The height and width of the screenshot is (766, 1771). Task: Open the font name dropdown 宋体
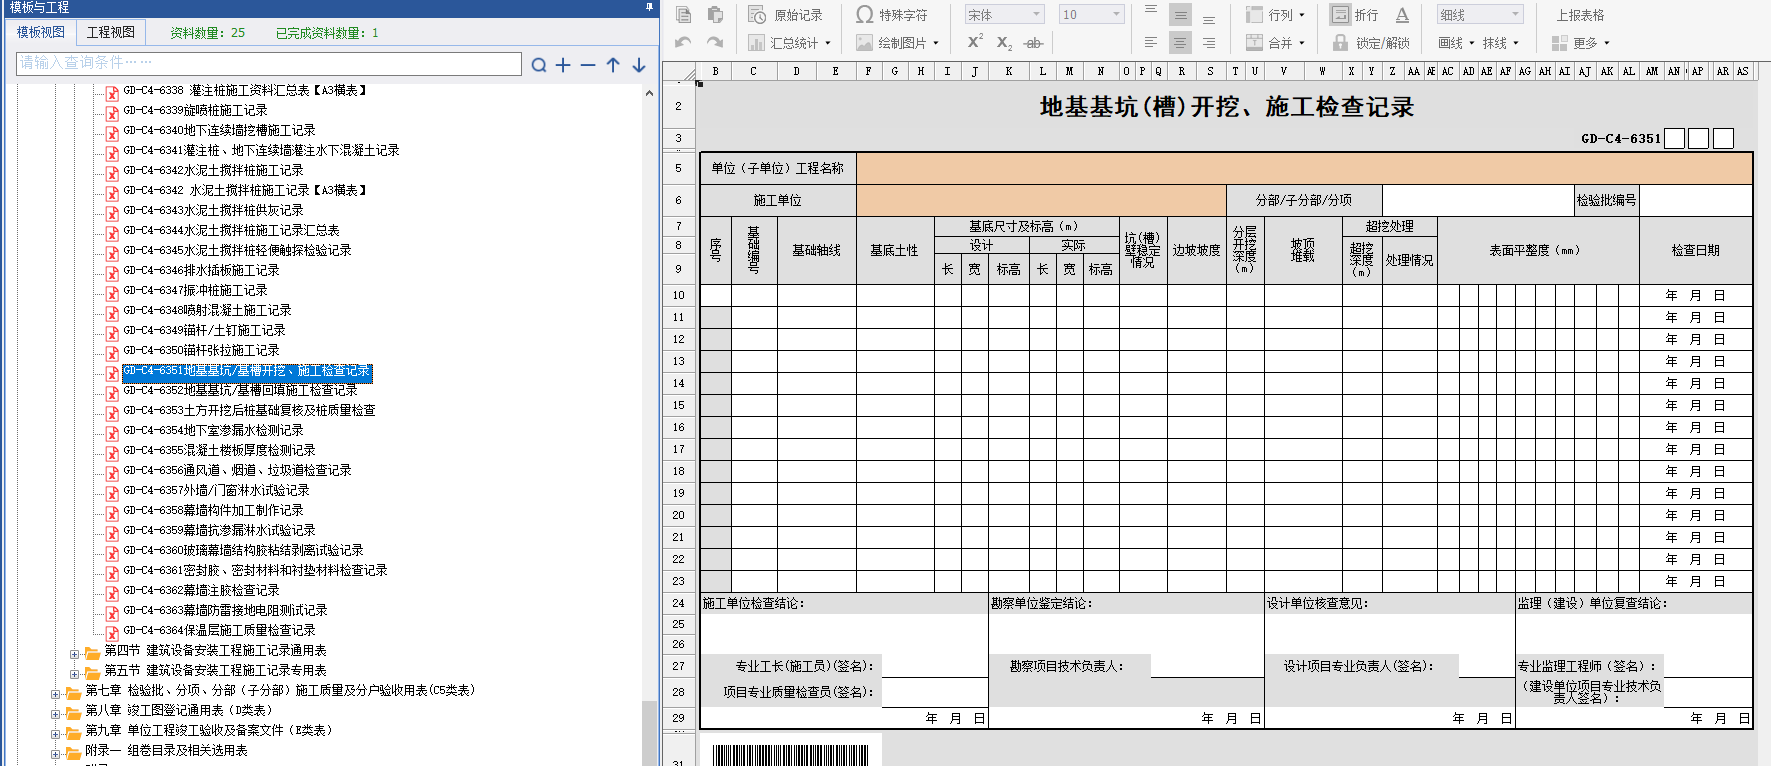tap(1005, 15)
